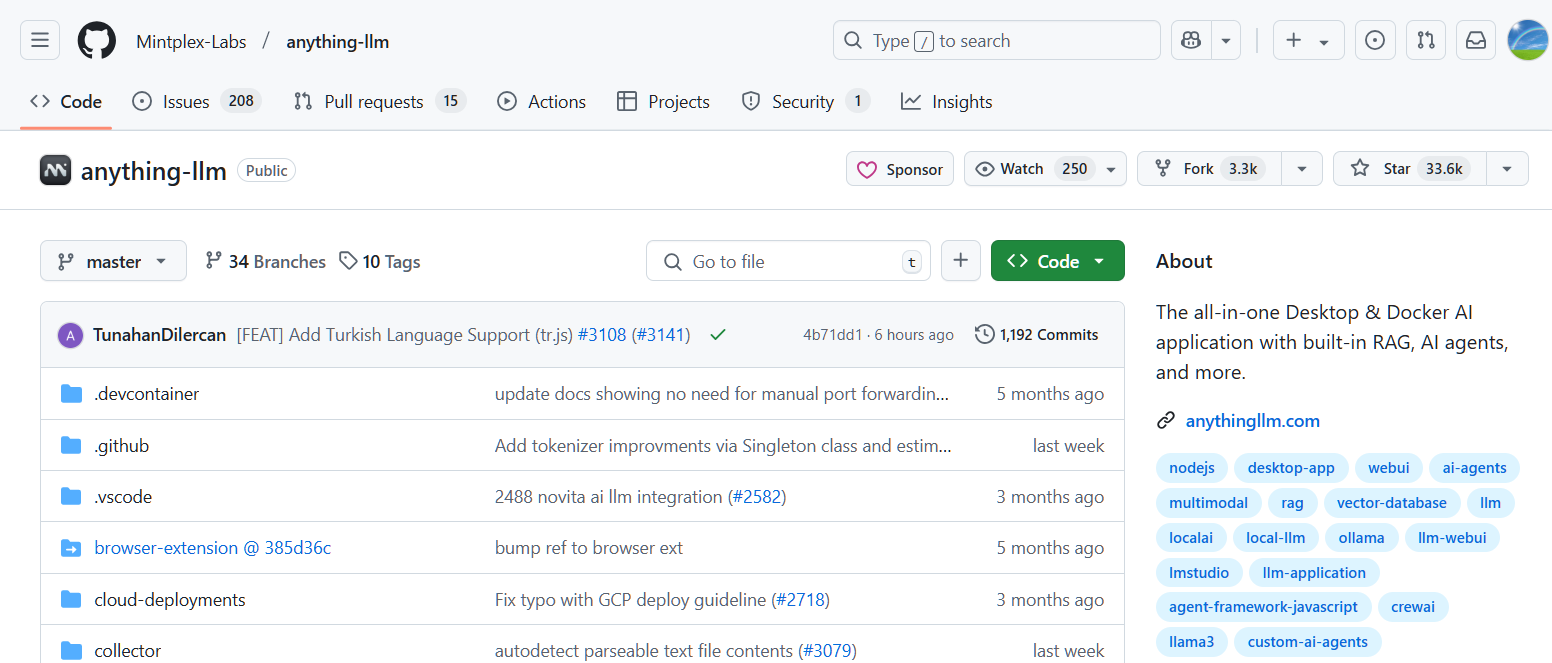Image resolution: width=1552 pixels, height=663 pixels.
Task: Select the custom-ai-agents topic tag
Action: (x=1307, y=642)
